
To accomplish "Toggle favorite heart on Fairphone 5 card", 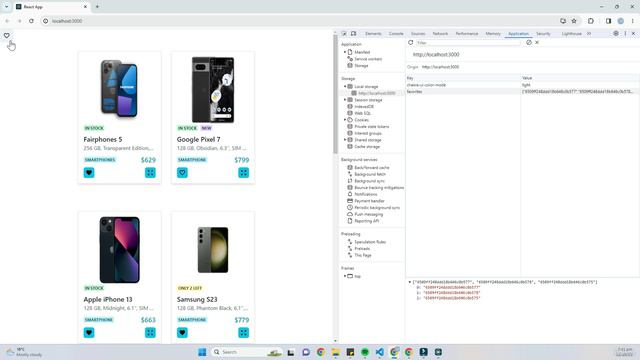I will tap(89, 173).
